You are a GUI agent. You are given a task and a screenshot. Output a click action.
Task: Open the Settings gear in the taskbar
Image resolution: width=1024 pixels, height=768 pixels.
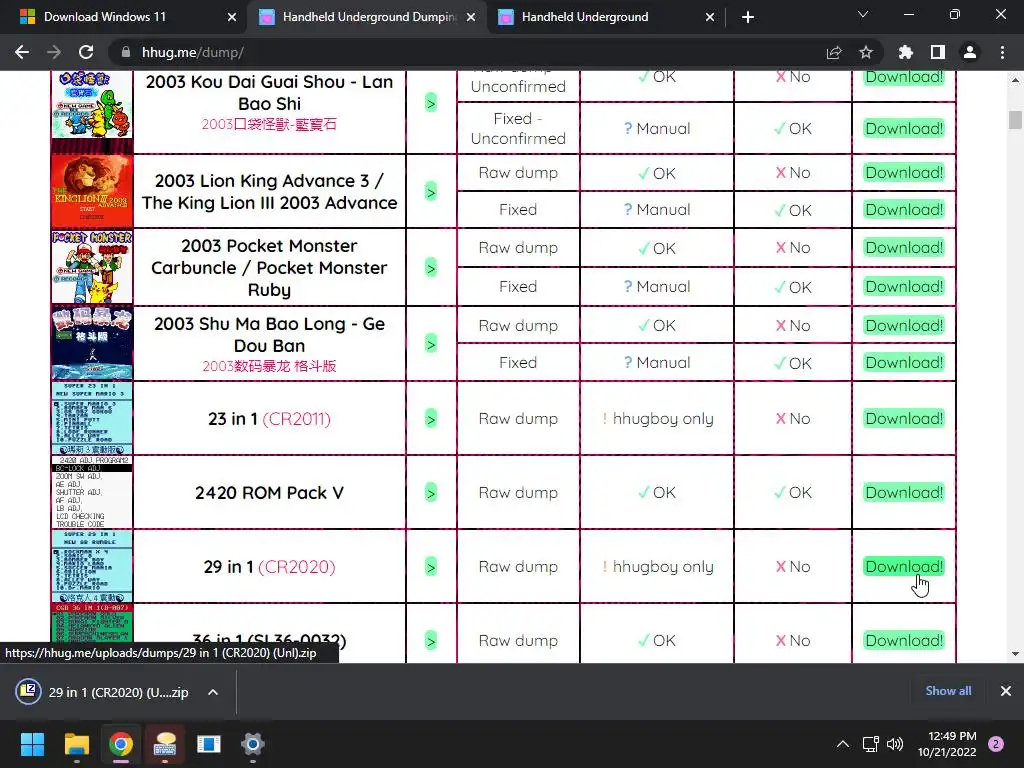click(253, 744)
